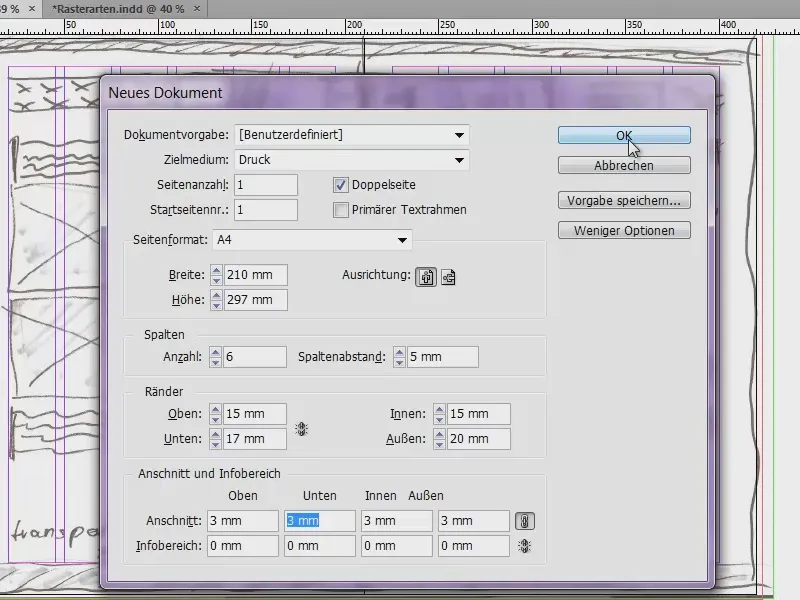Increase Unten margin with up arrow

tap(215, 435)
